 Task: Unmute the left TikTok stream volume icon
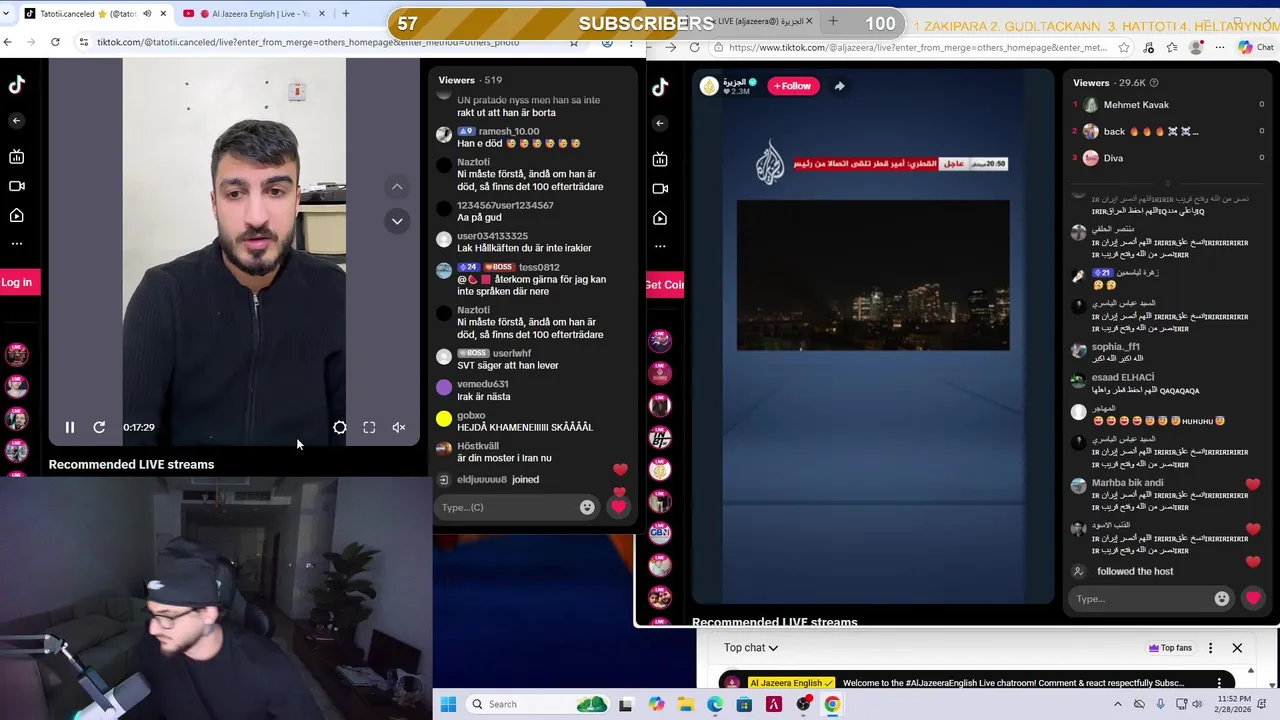[x=399, y=427]
